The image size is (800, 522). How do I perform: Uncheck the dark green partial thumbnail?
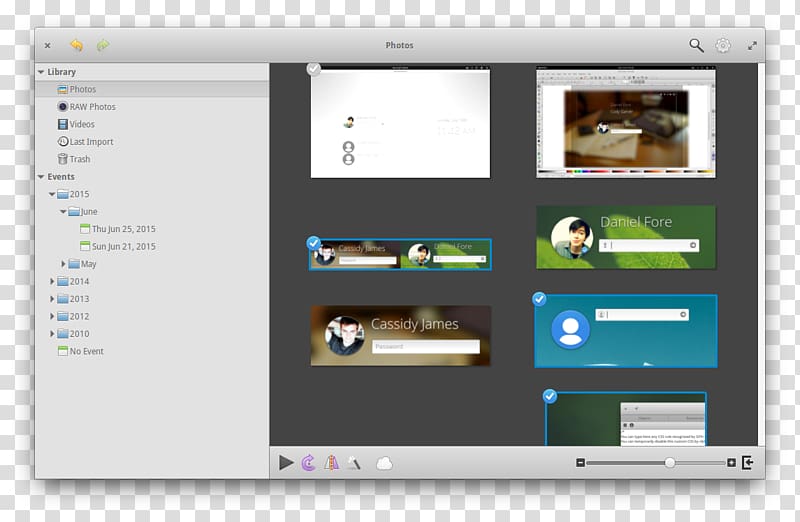tap(549, 396)
